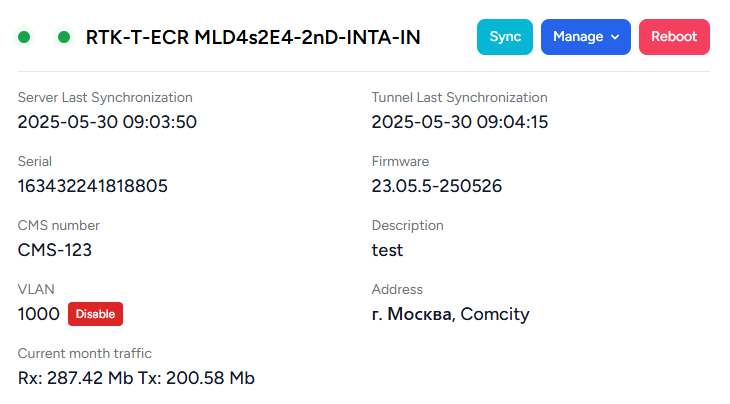Click the Server Last Synchronization timestamp
730x404 pixels.
[107, 122]
